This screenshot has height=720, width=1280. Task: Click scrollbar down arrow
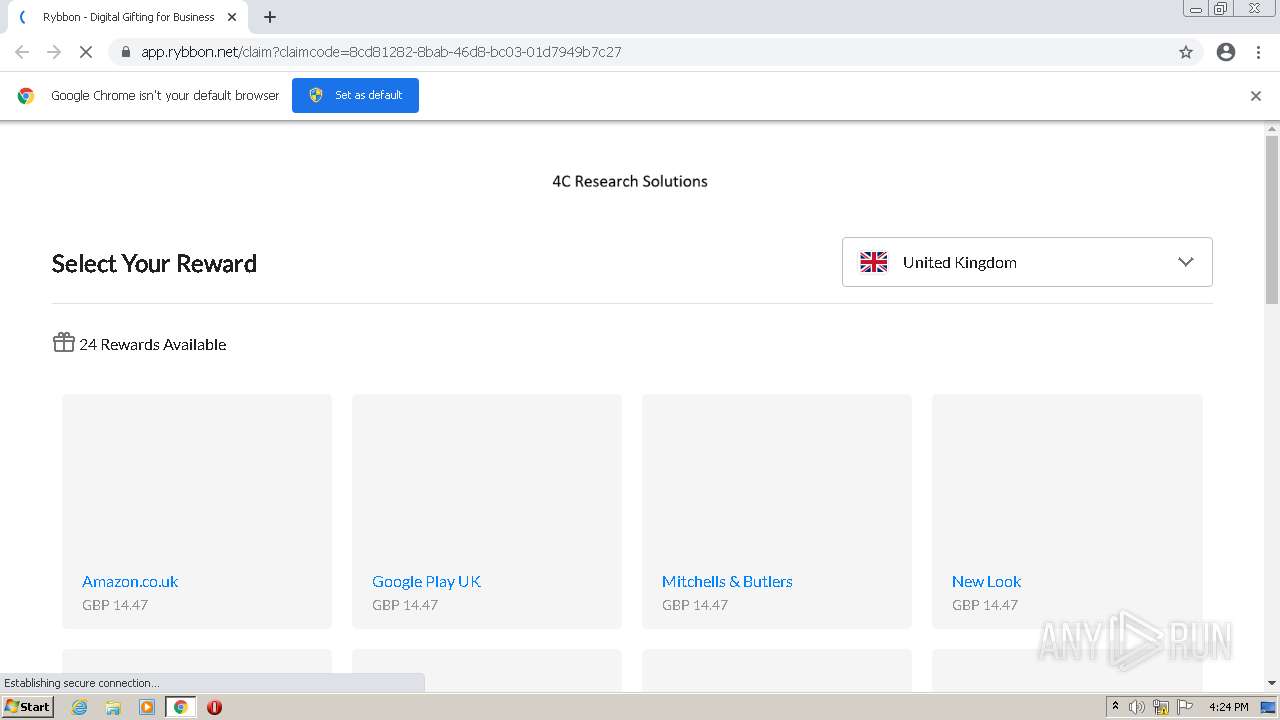1272,683
